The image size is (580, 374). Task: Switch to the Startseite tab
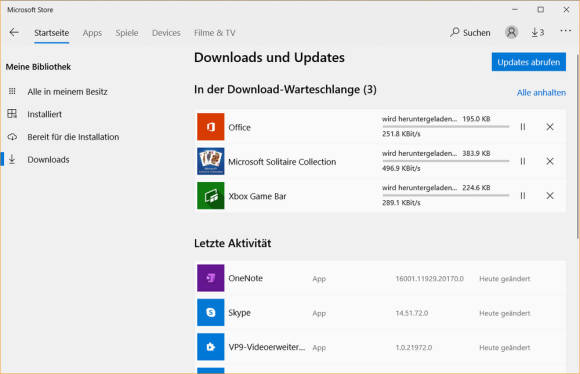point(51,33)
